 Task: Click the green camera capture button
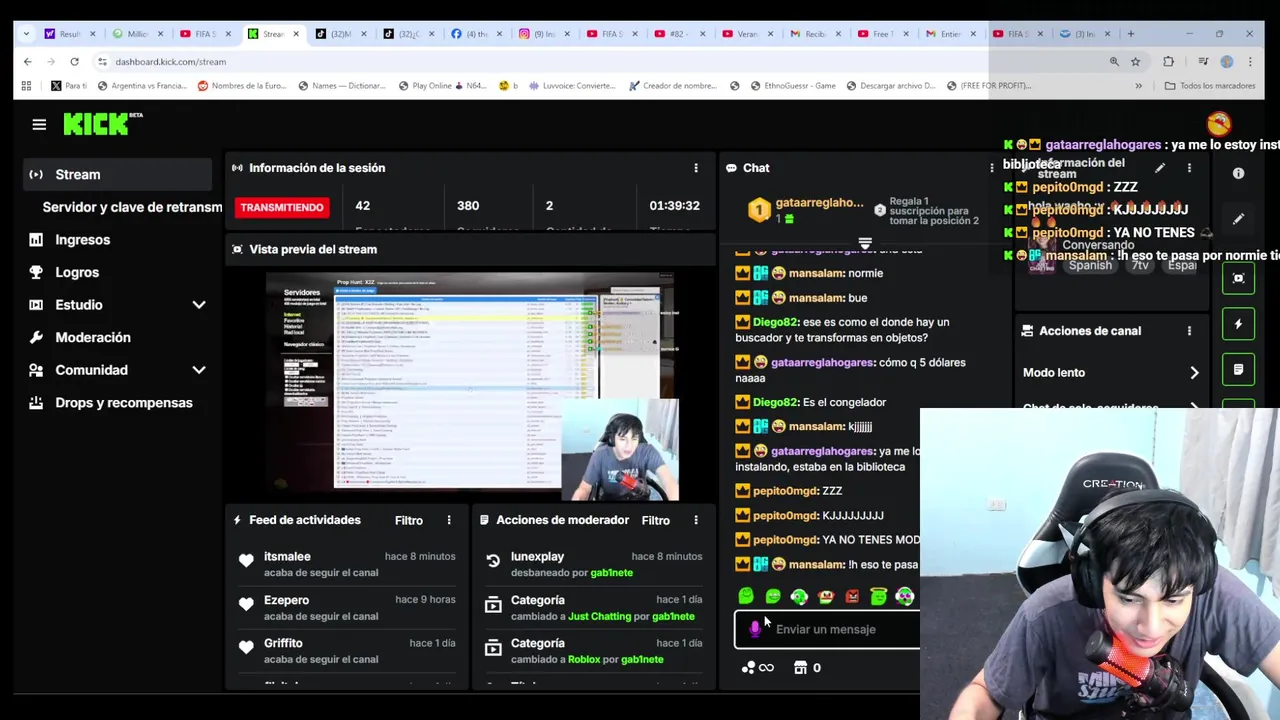[1238, 279]
